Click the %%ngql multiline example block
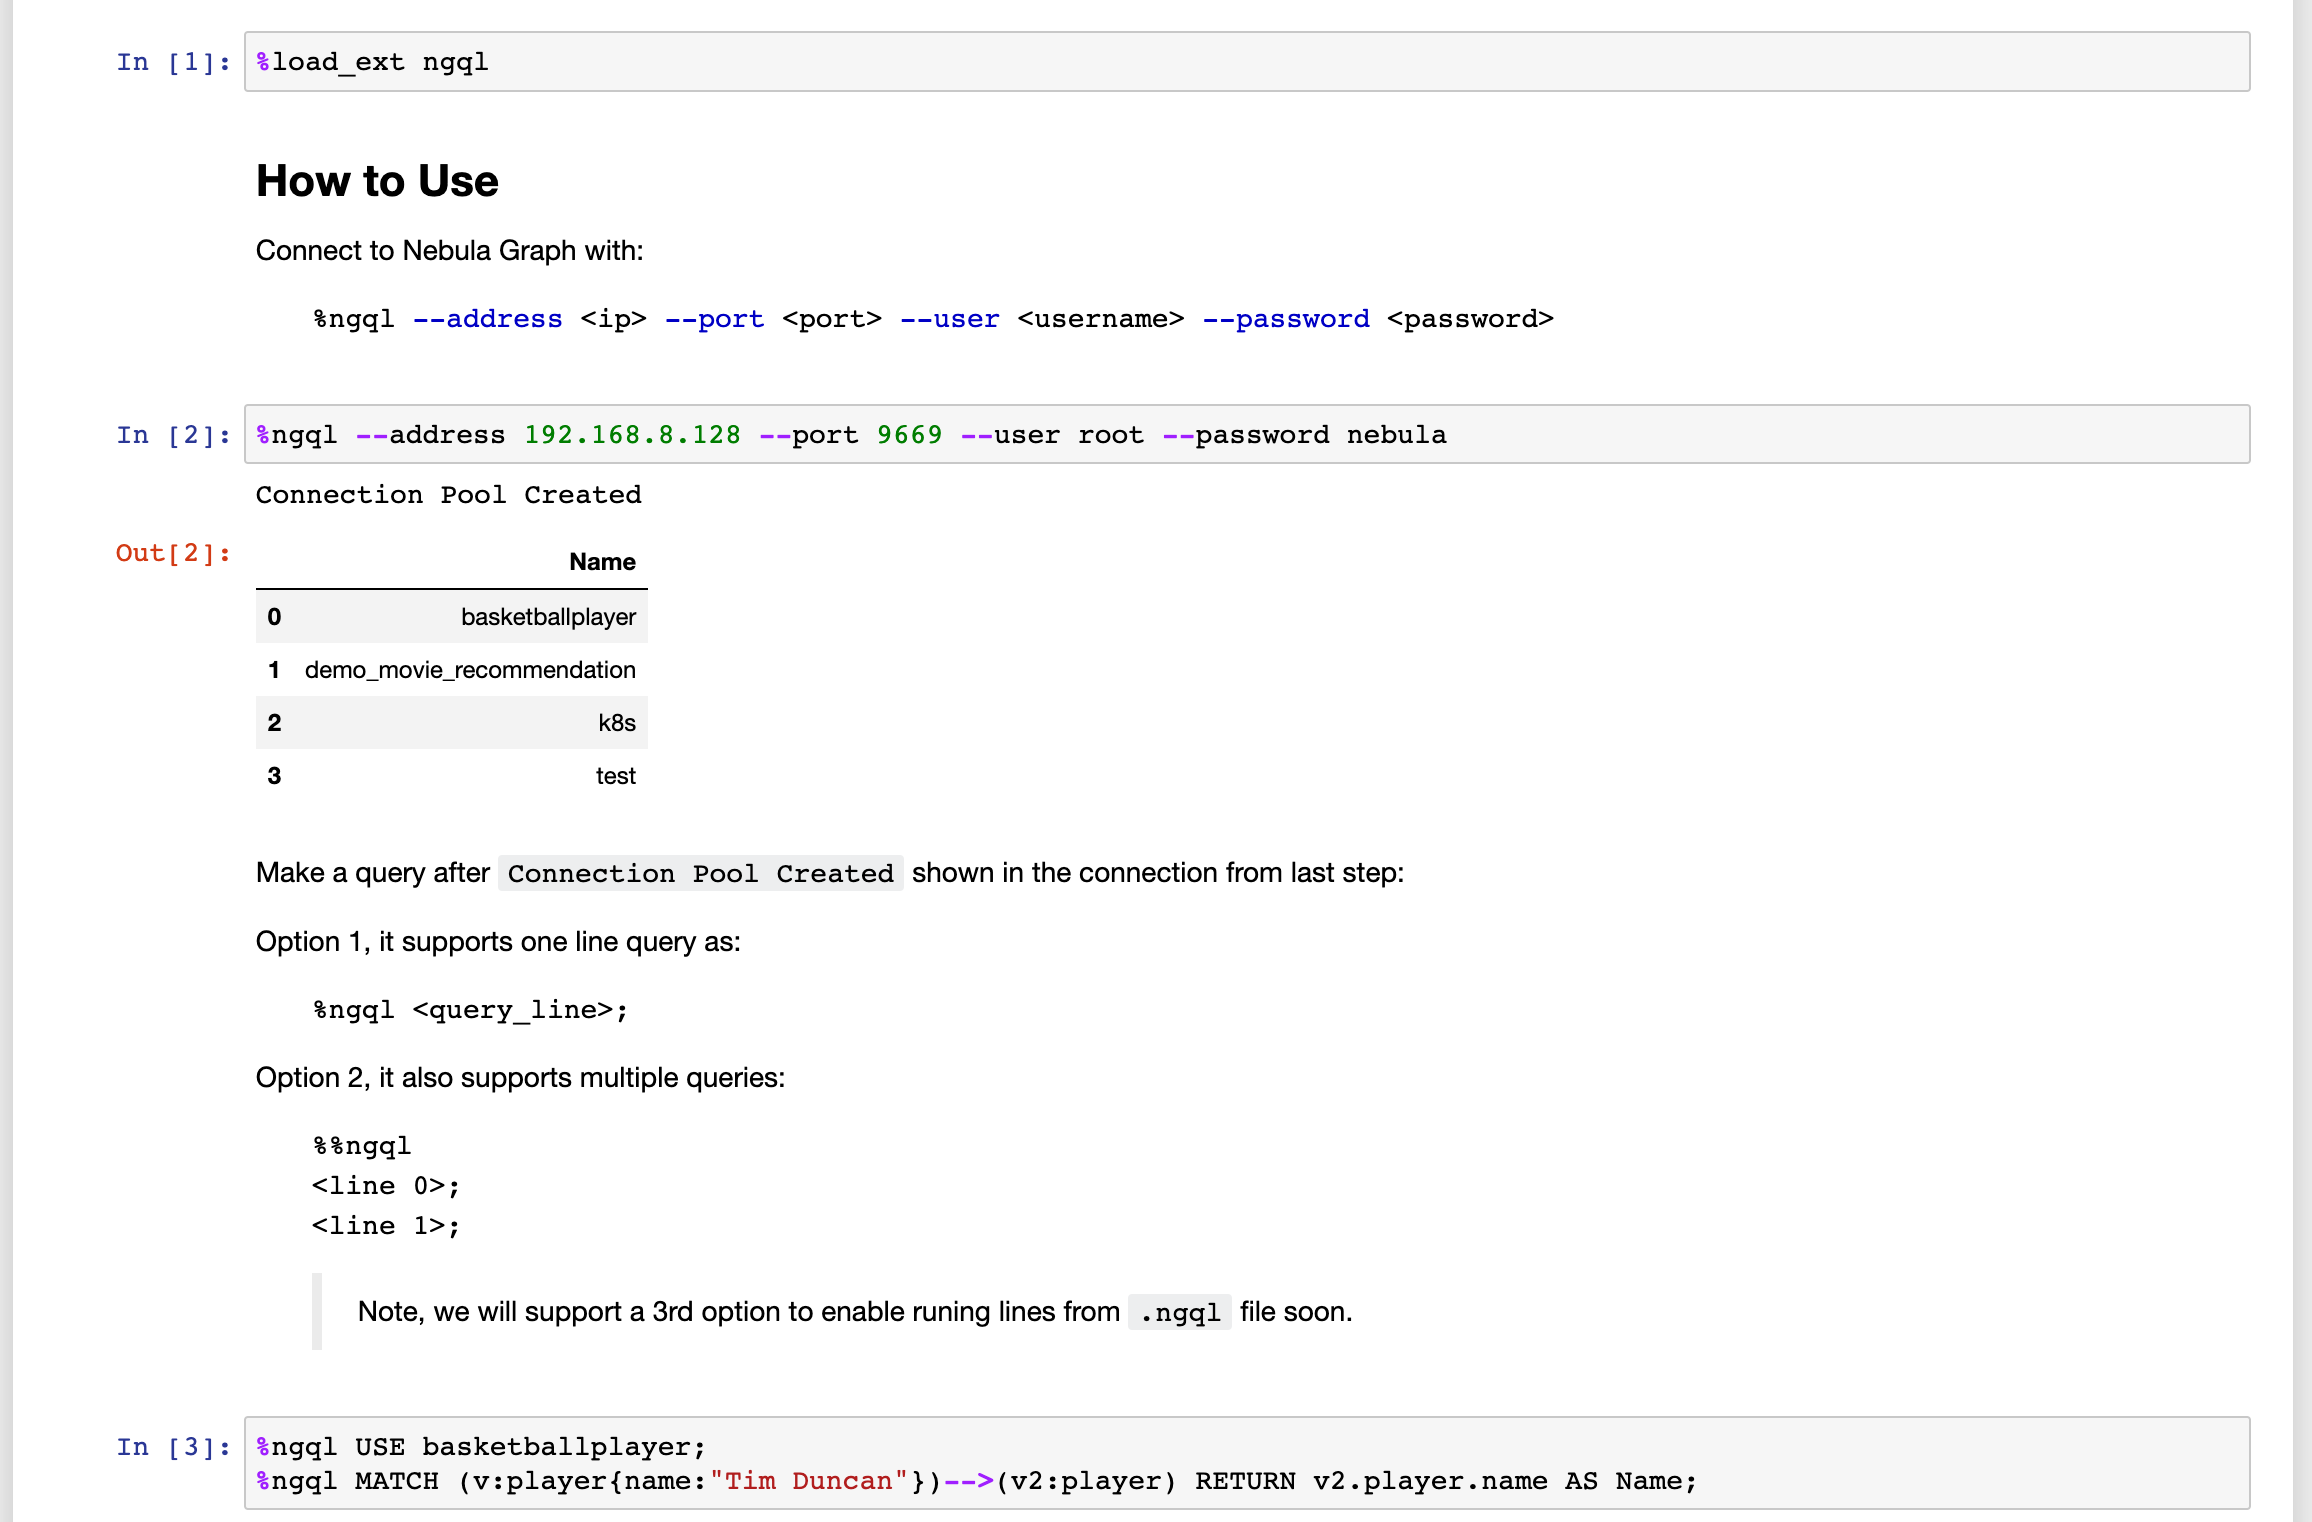 361,1145
